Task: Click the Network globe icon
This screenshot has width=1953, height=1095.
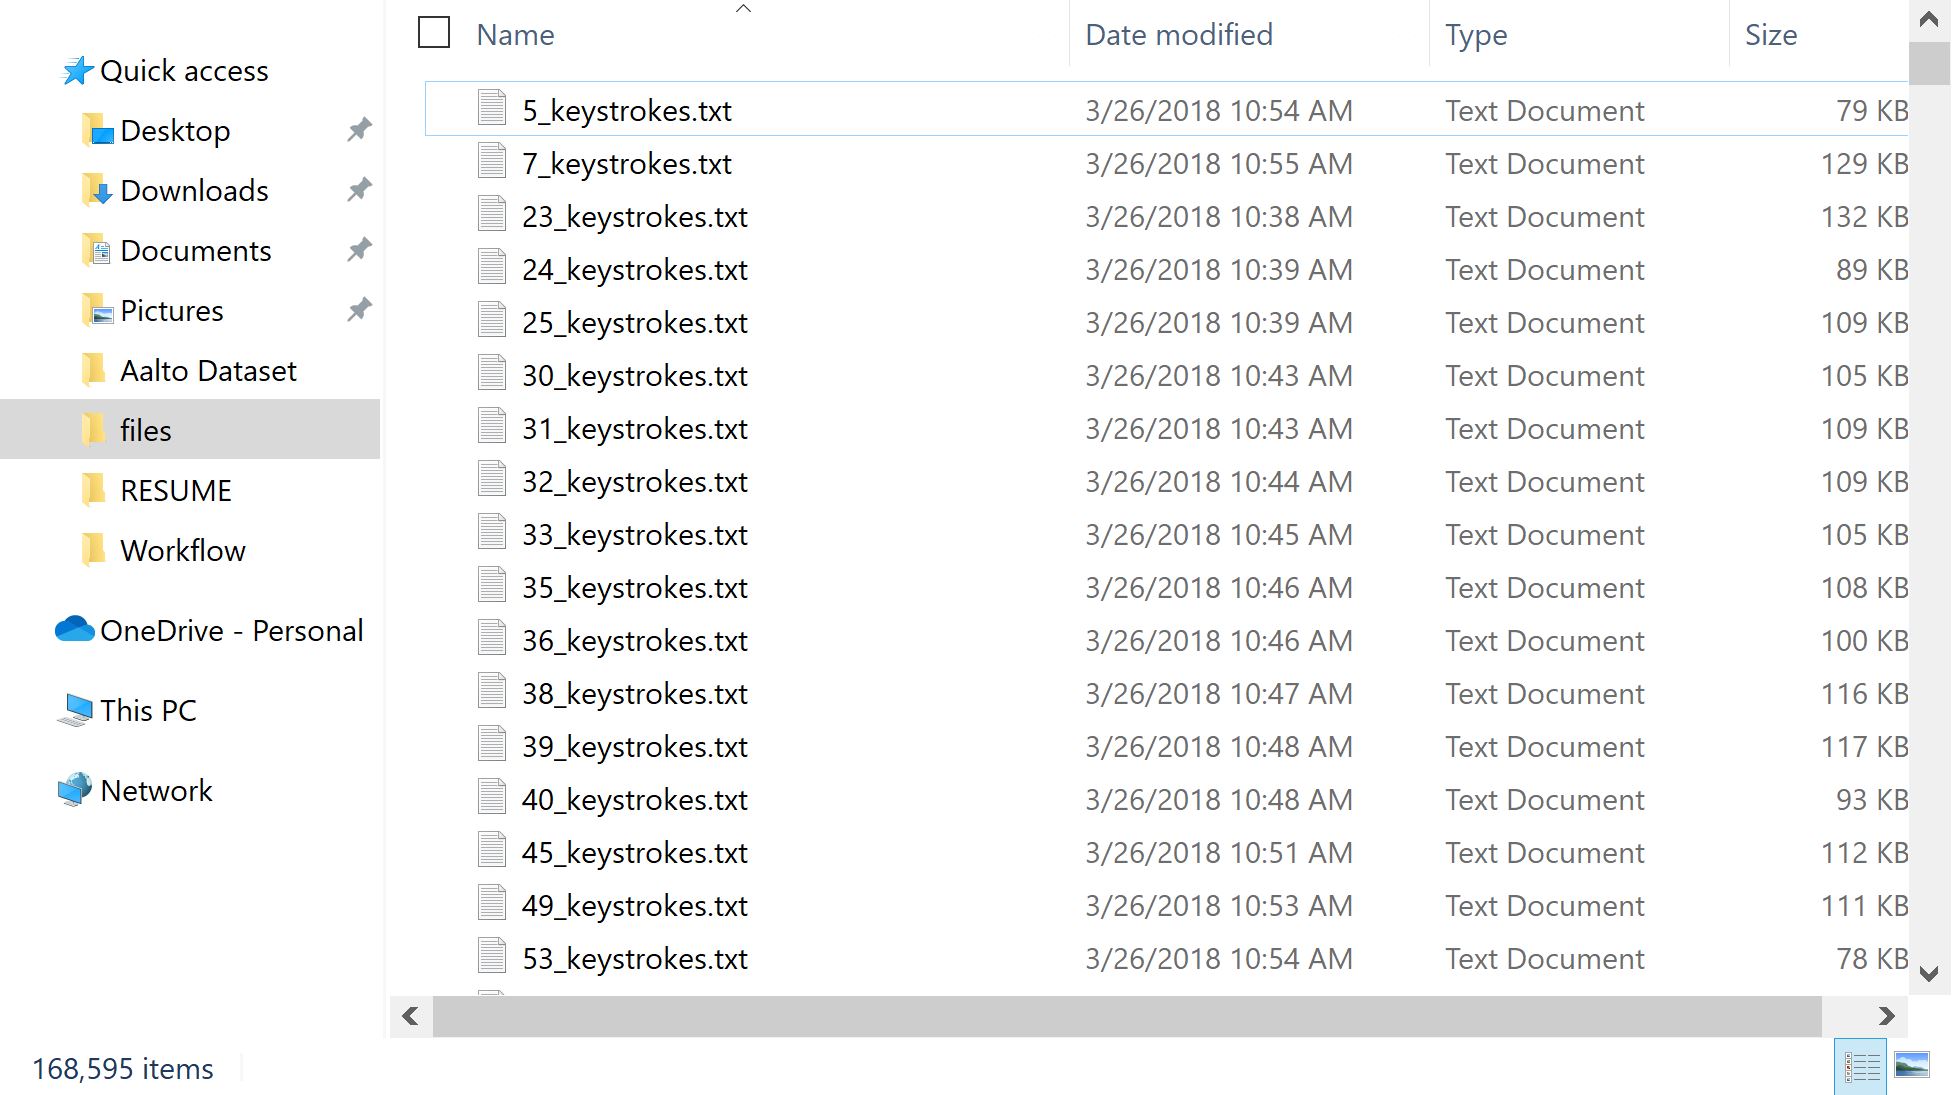Action: [x=75, y=790]
